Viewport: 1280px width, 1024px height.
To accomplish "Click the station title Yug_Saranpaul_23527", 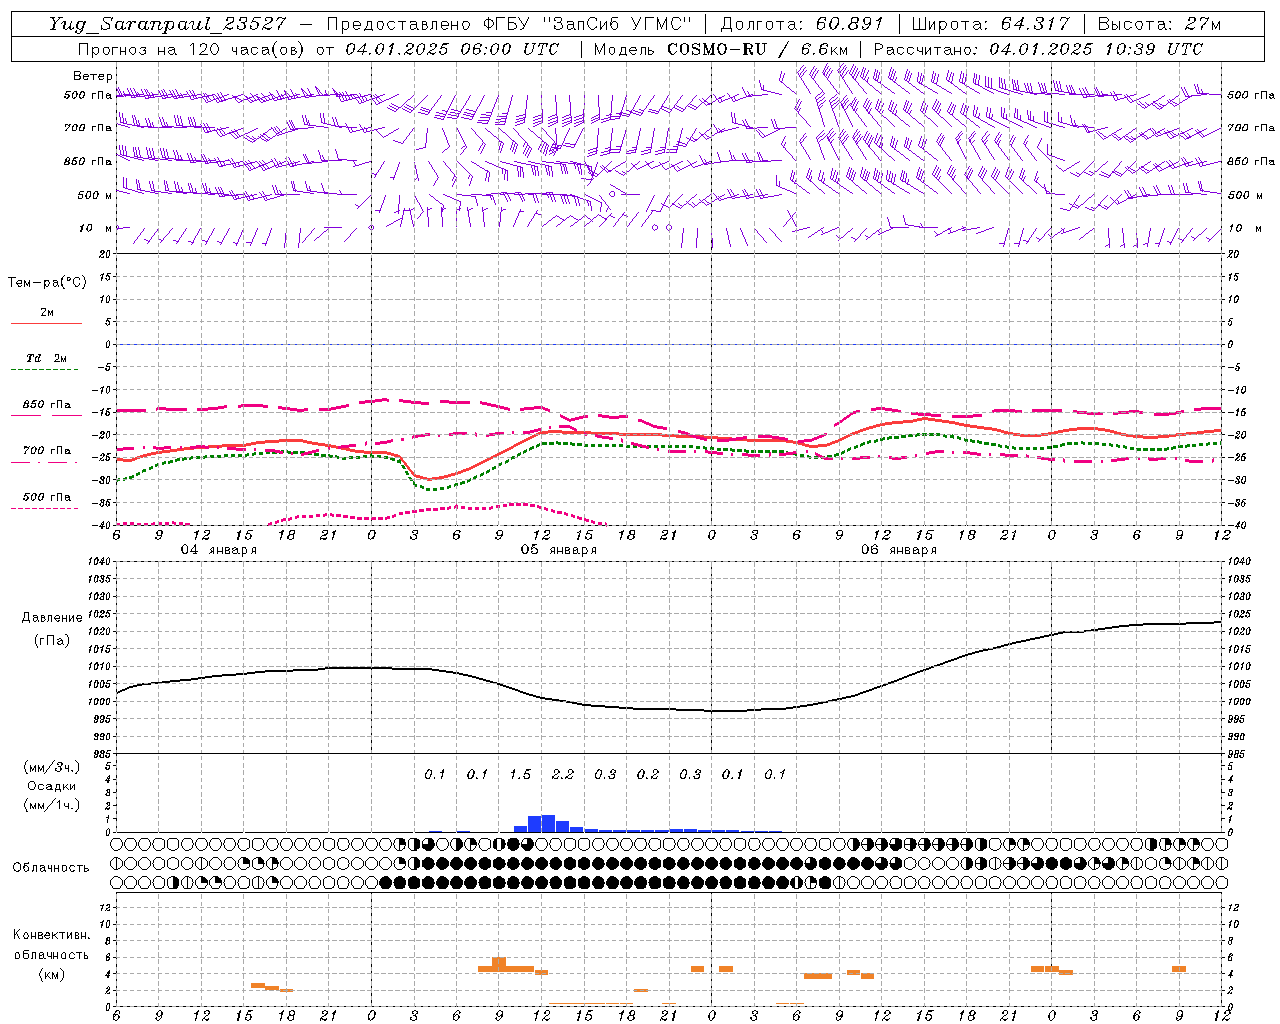I will coord(167,24).
